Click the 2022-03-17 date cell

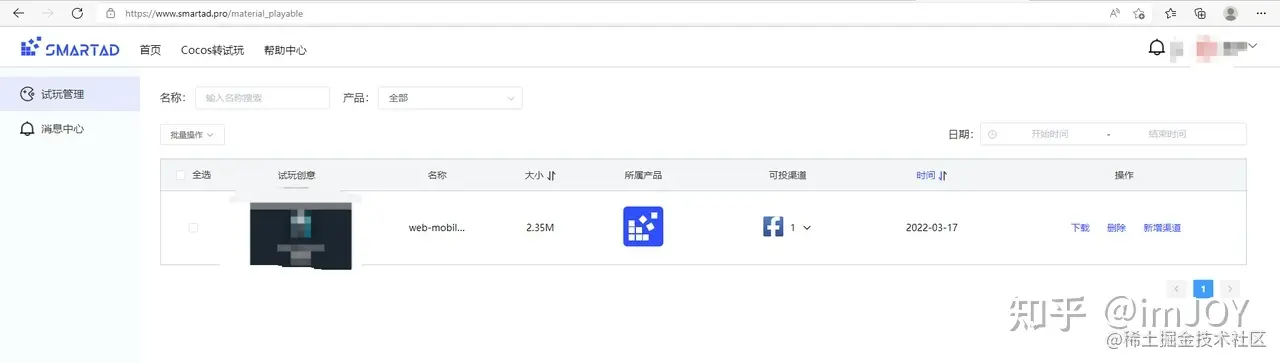(x=932, y=228)
